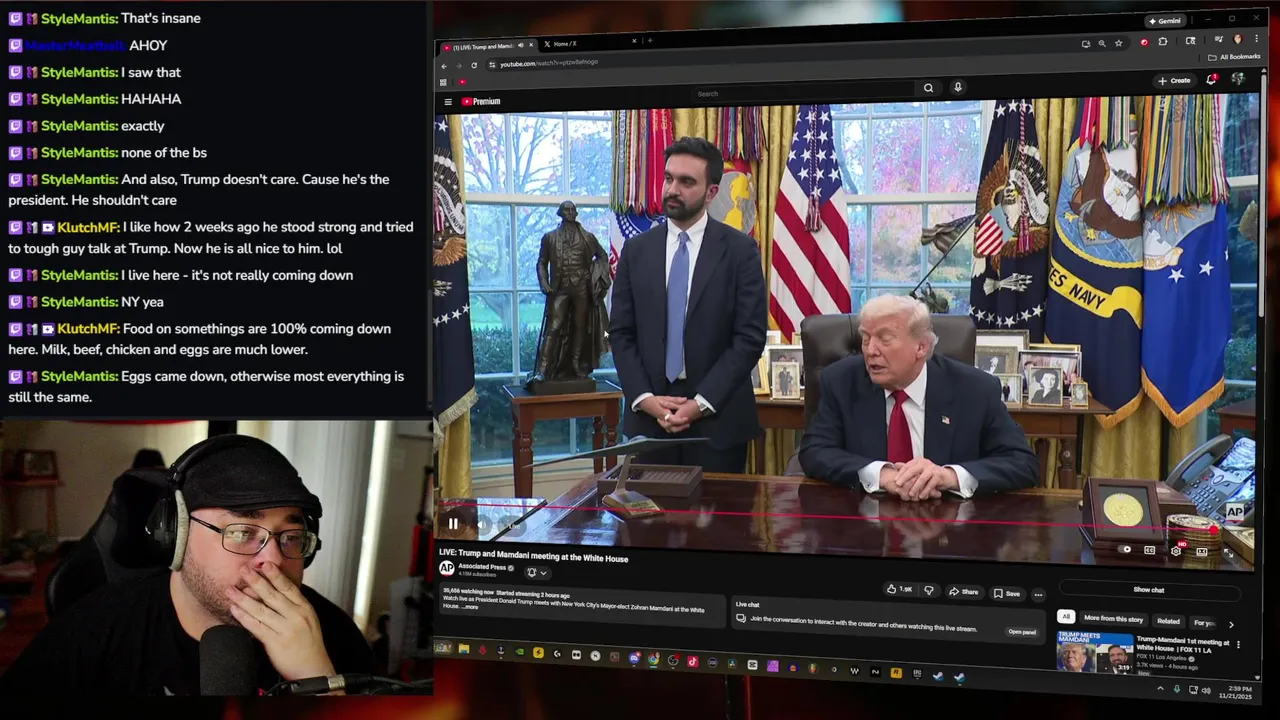Click YouTube search magnifier button
1280x720 pixels.
[928, 88]
